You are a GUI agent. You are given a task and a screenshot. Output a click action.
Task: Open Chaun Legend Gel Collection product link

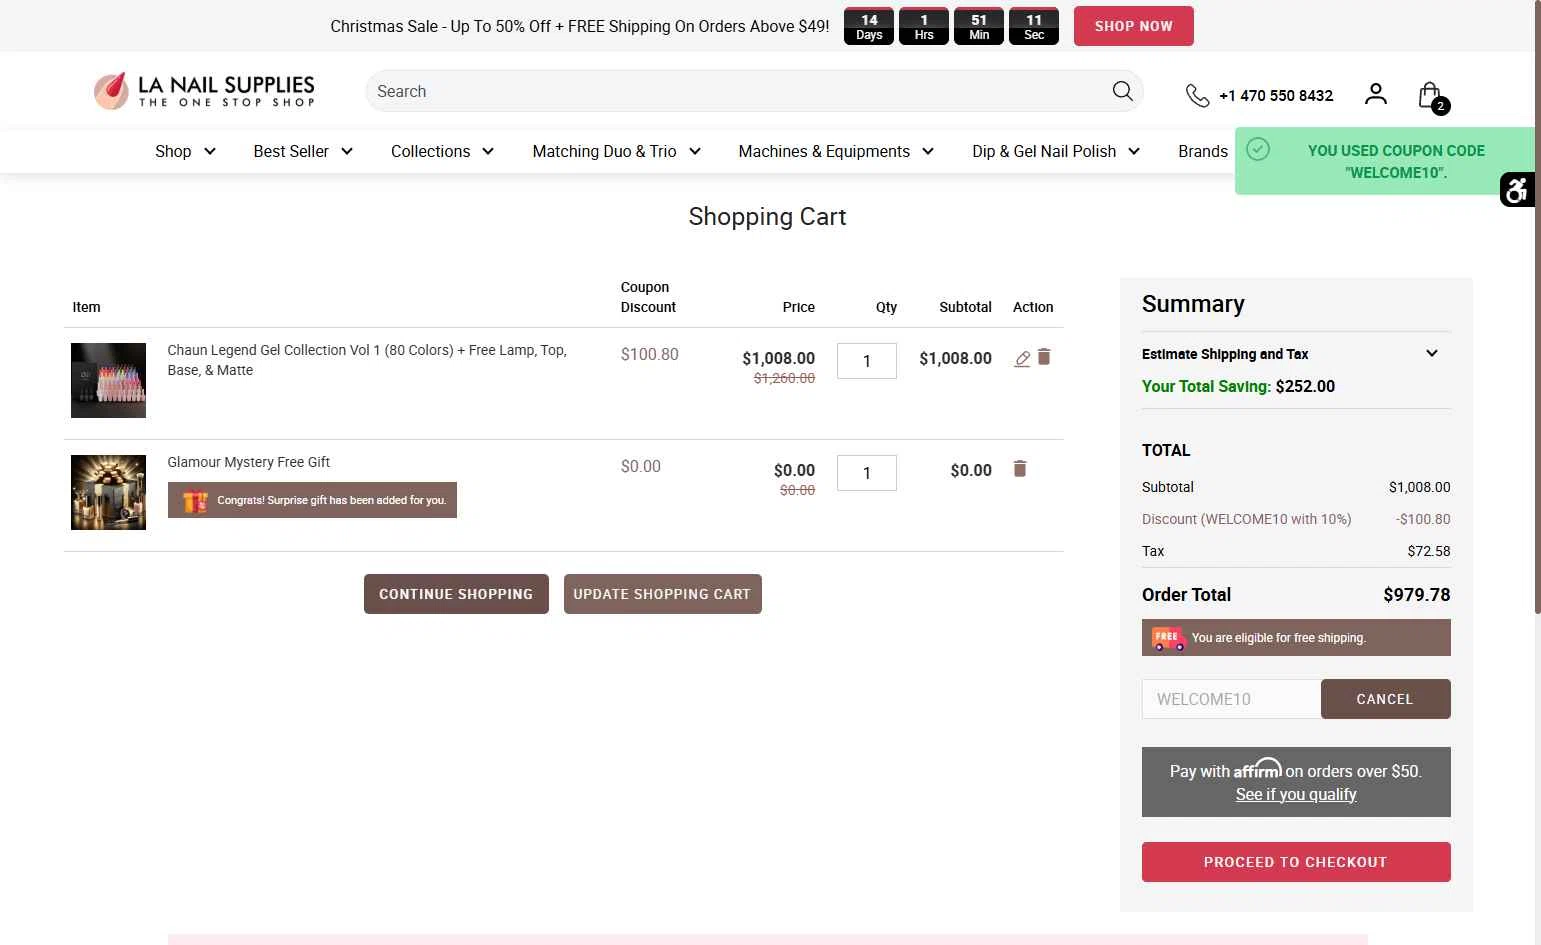click(367, 360)
